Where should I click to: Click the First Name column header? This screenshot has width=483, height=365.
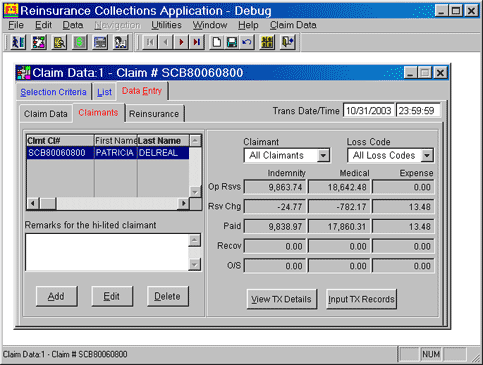[x=116, y=141]
